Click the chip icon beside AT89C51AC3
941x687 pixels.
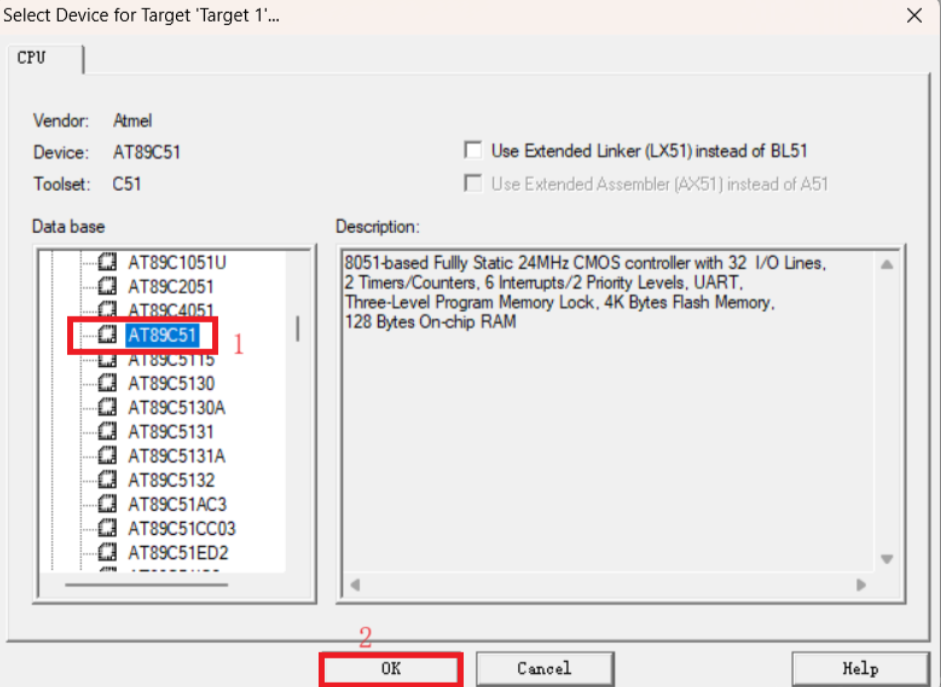click(107, 503)
